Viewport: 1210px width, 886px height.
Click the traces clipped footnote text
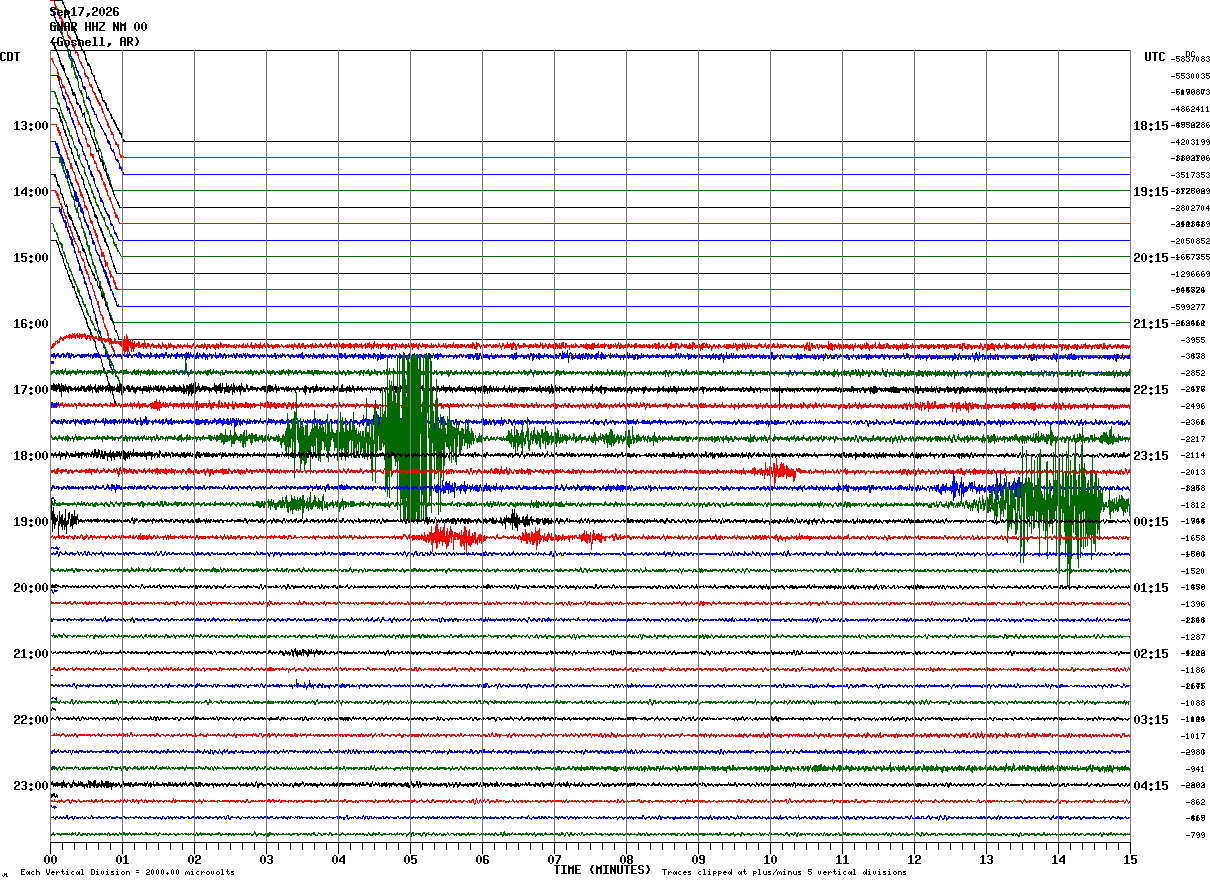[x=784, y=873]
